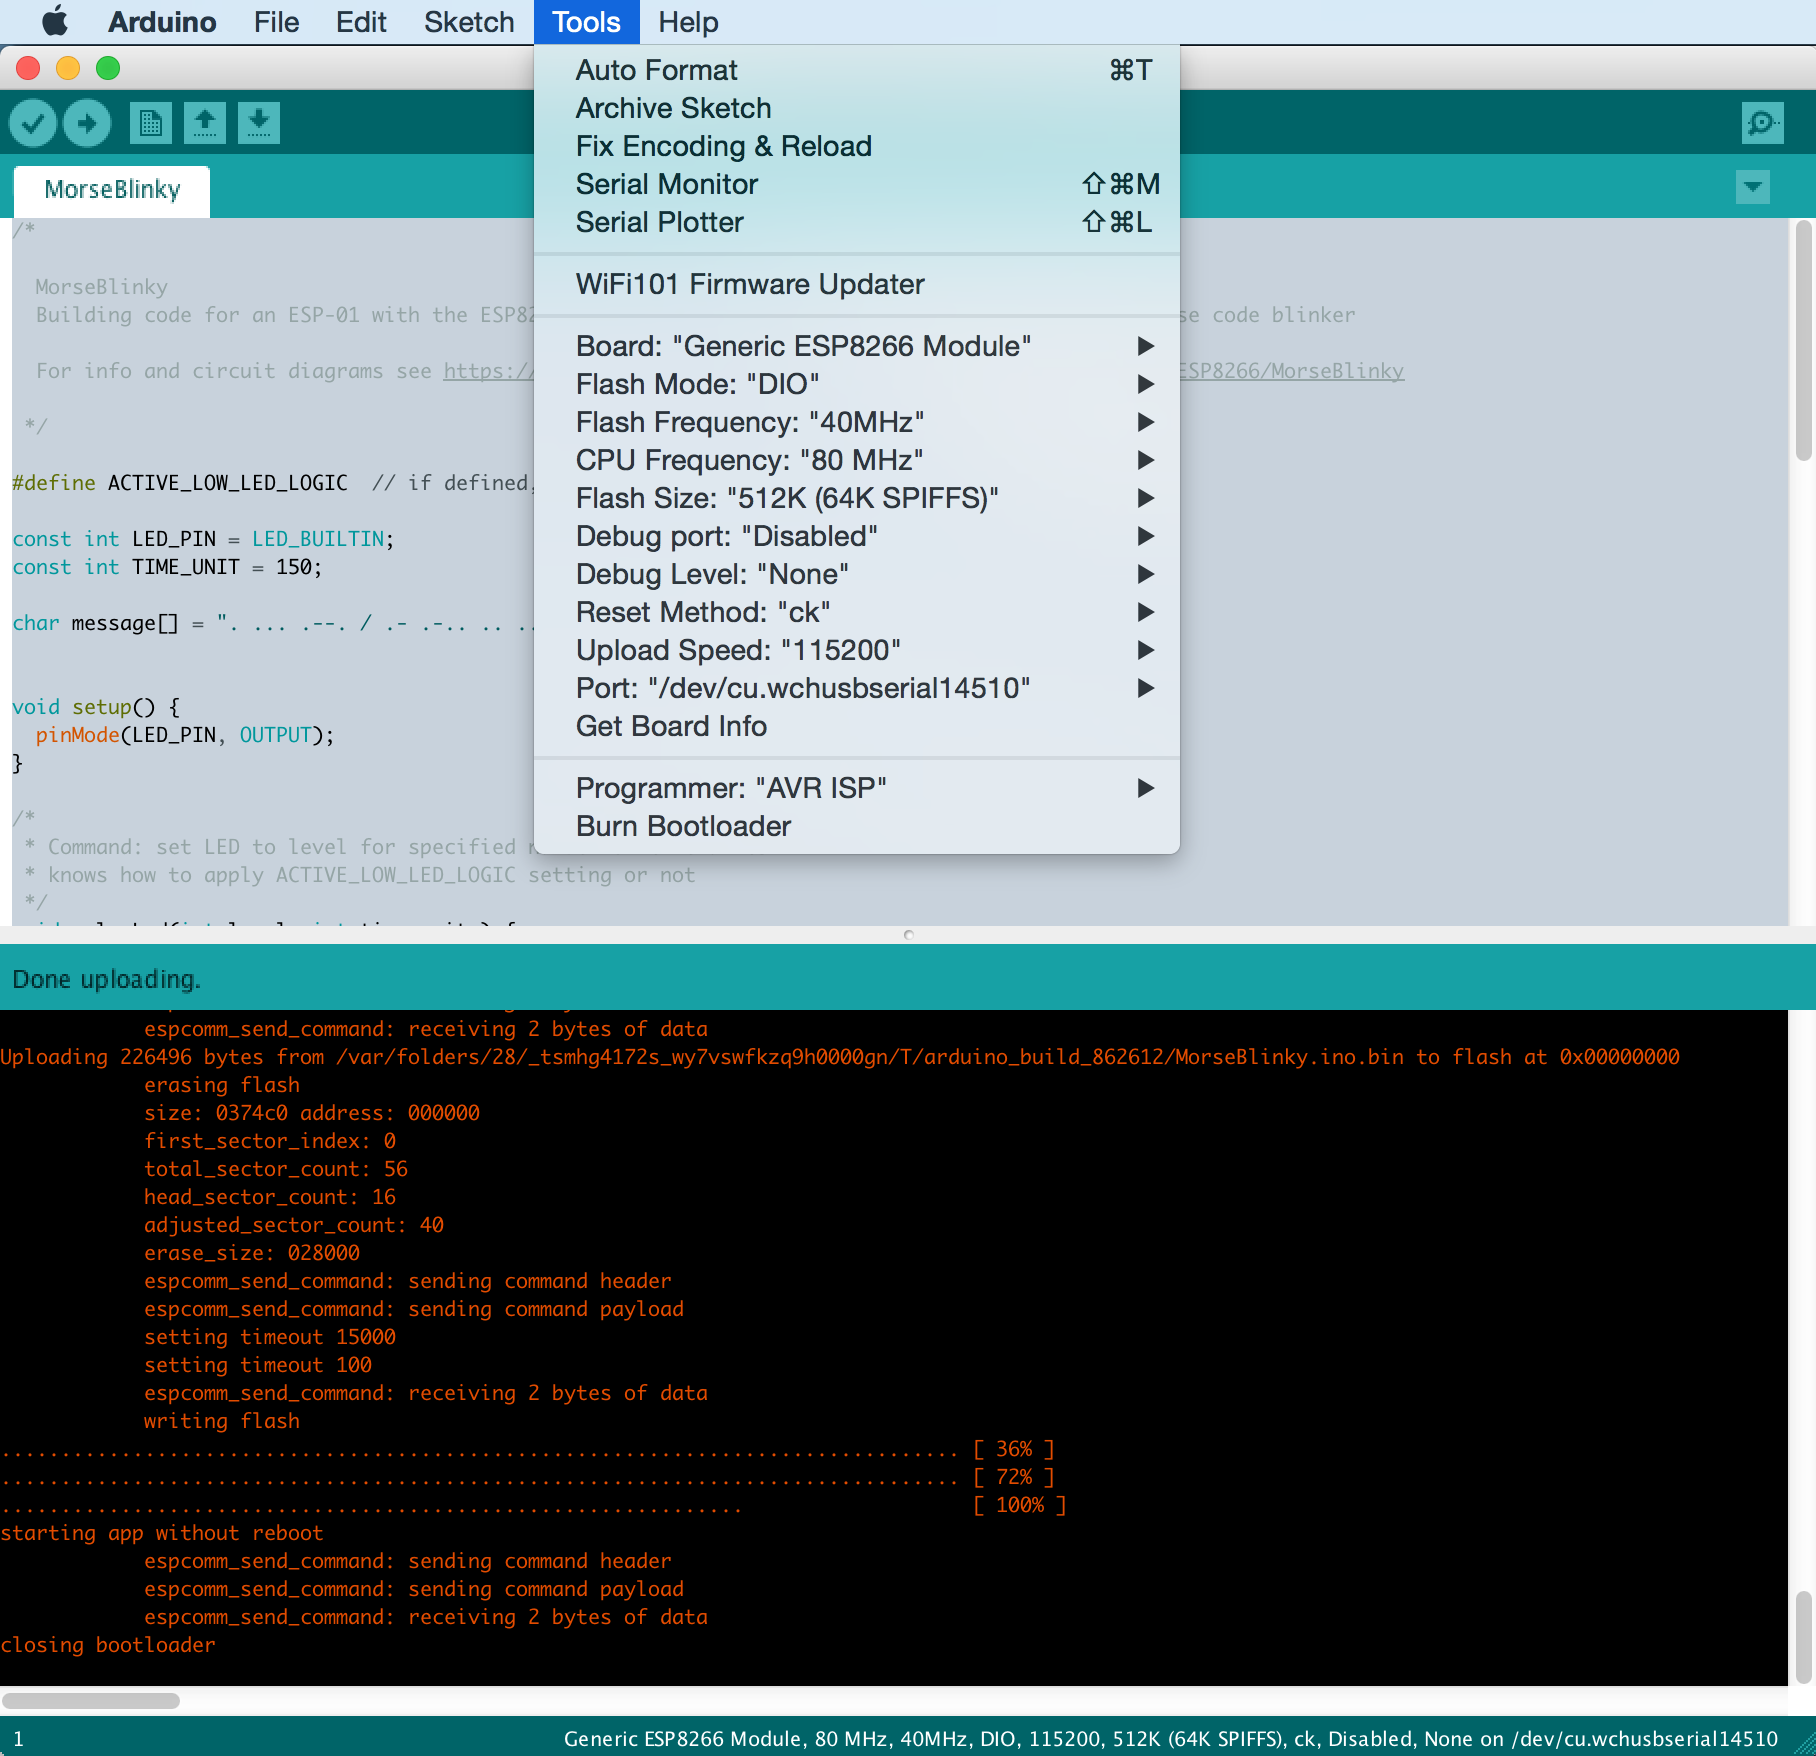The height and width of the screenshot is (1756, 1816).
Task: Click the 'void setup() {' code line
Action: [96, 707]
